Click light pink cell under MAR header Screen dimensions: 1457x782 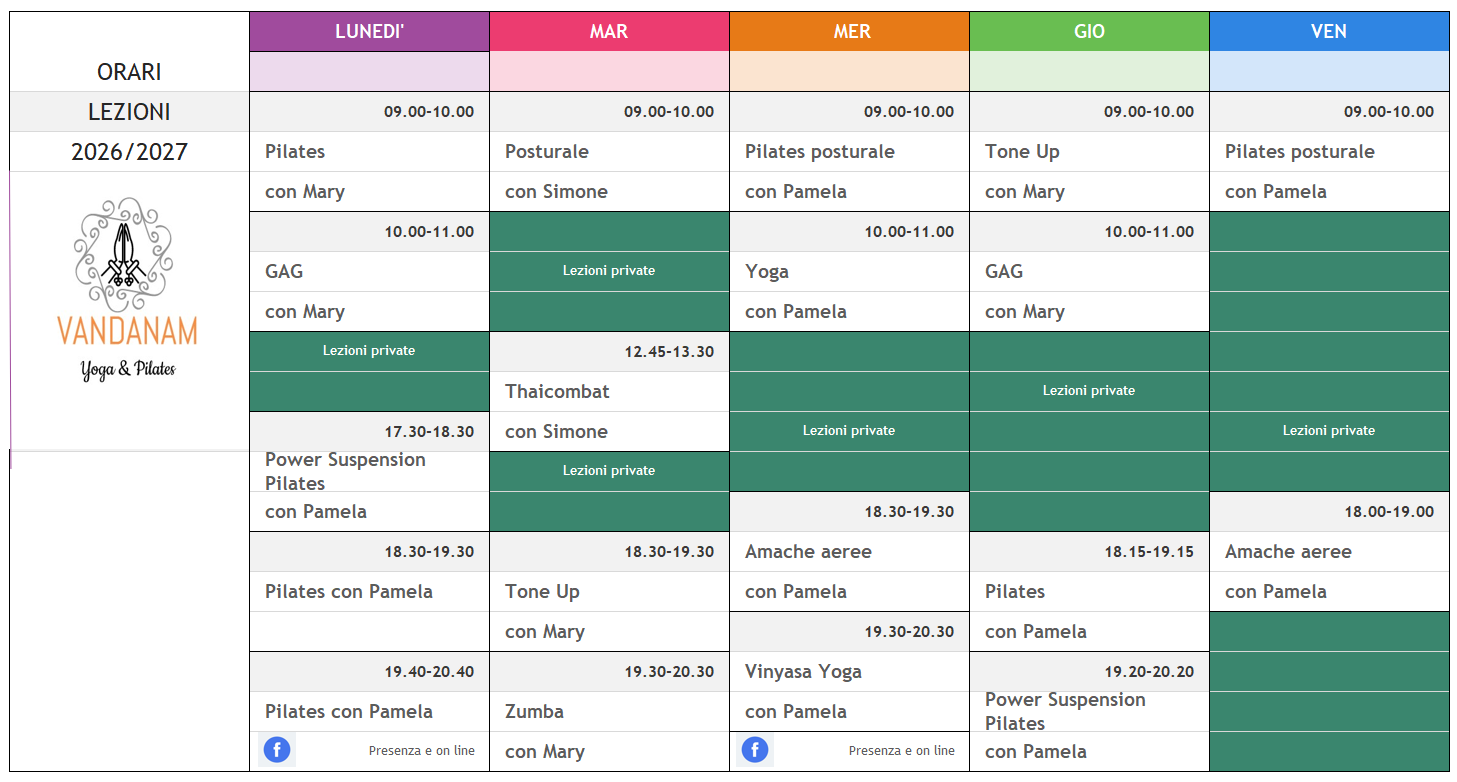click(x=609, y=71)
